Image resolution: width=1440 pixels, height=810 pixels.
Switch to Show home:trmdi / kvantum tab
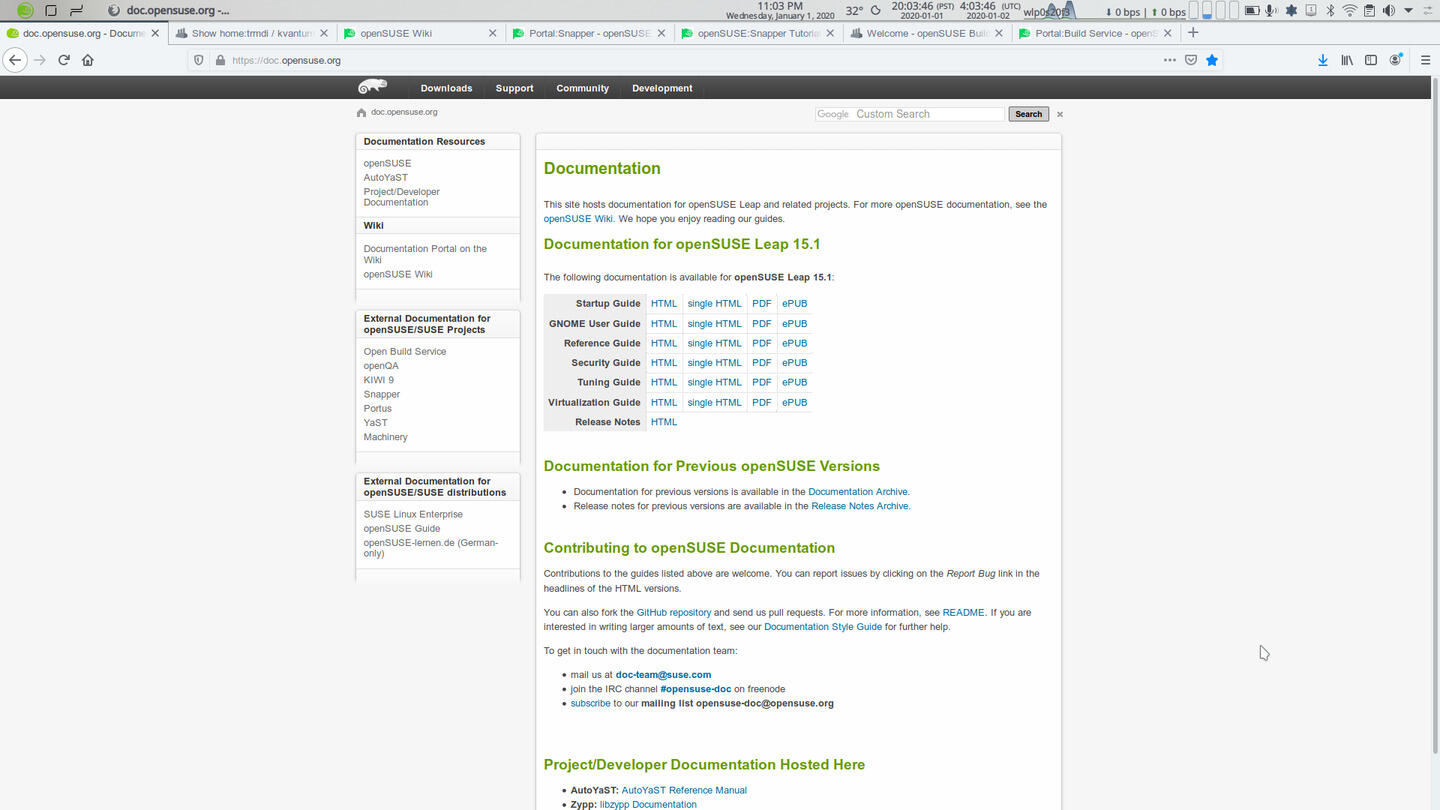click(x=250, y=33)
